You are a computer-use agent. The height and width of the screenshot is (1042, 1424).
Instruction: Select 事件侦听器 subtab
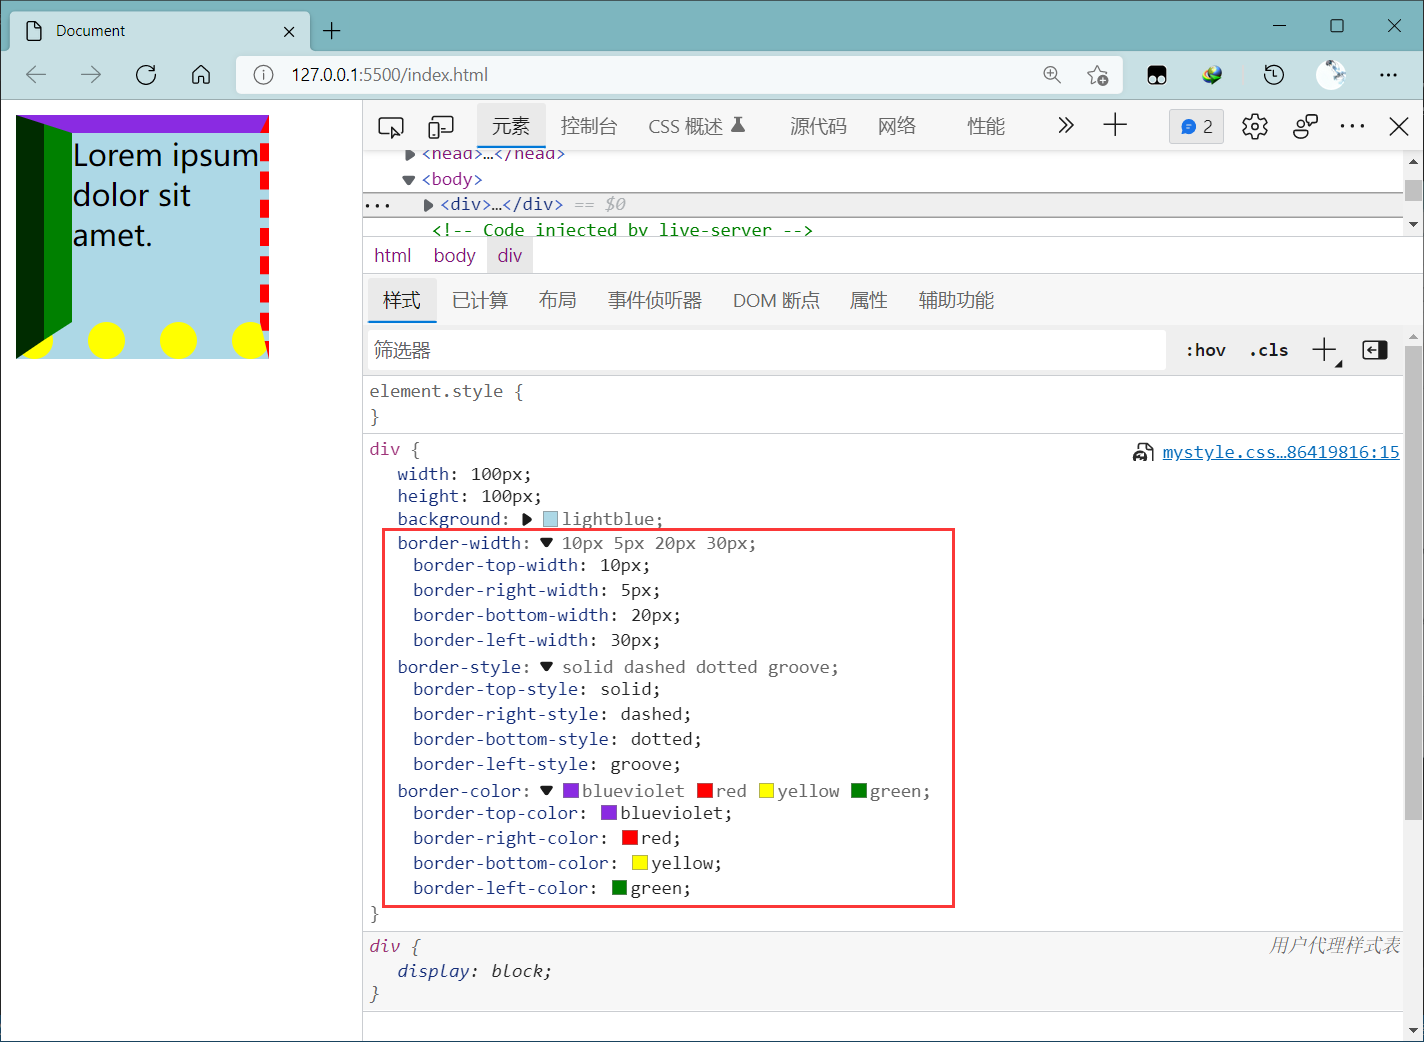pos(655,300)
